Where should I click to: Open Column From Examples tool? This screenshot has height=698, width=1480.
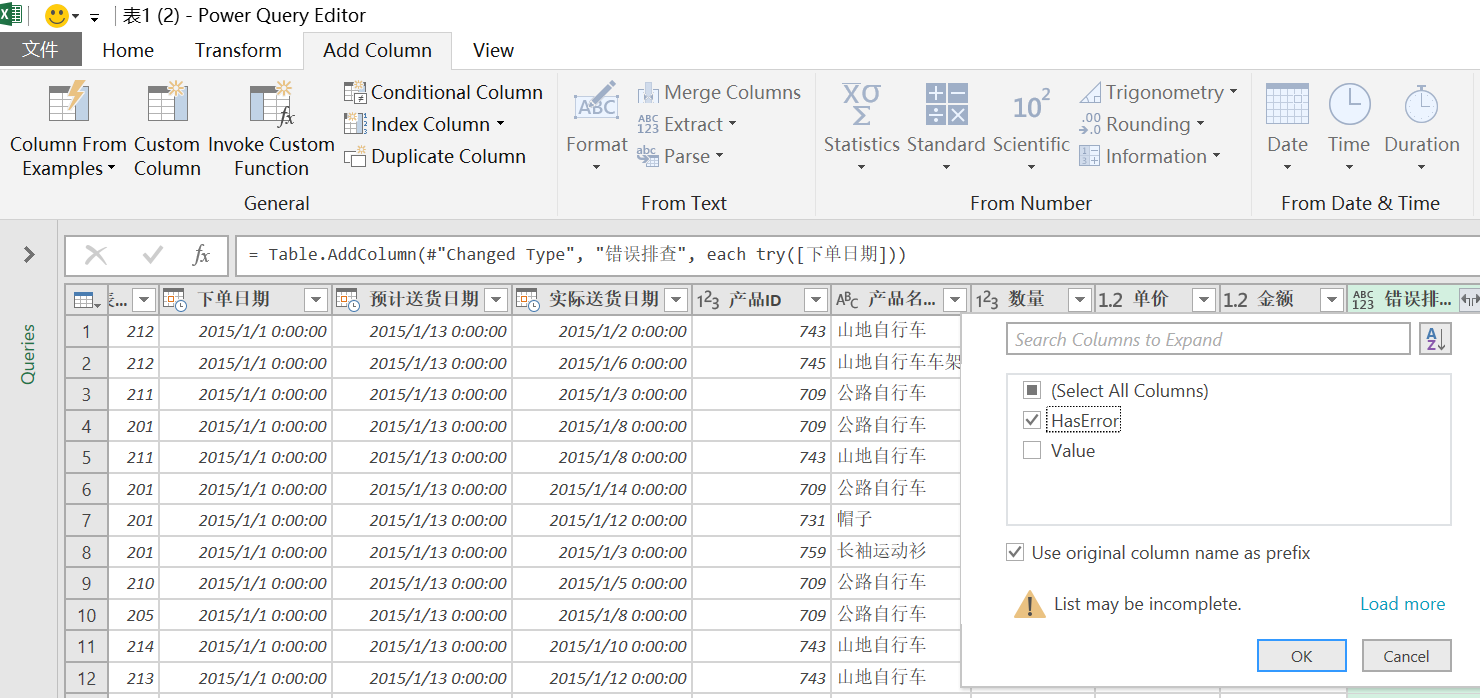coord(68,130)
